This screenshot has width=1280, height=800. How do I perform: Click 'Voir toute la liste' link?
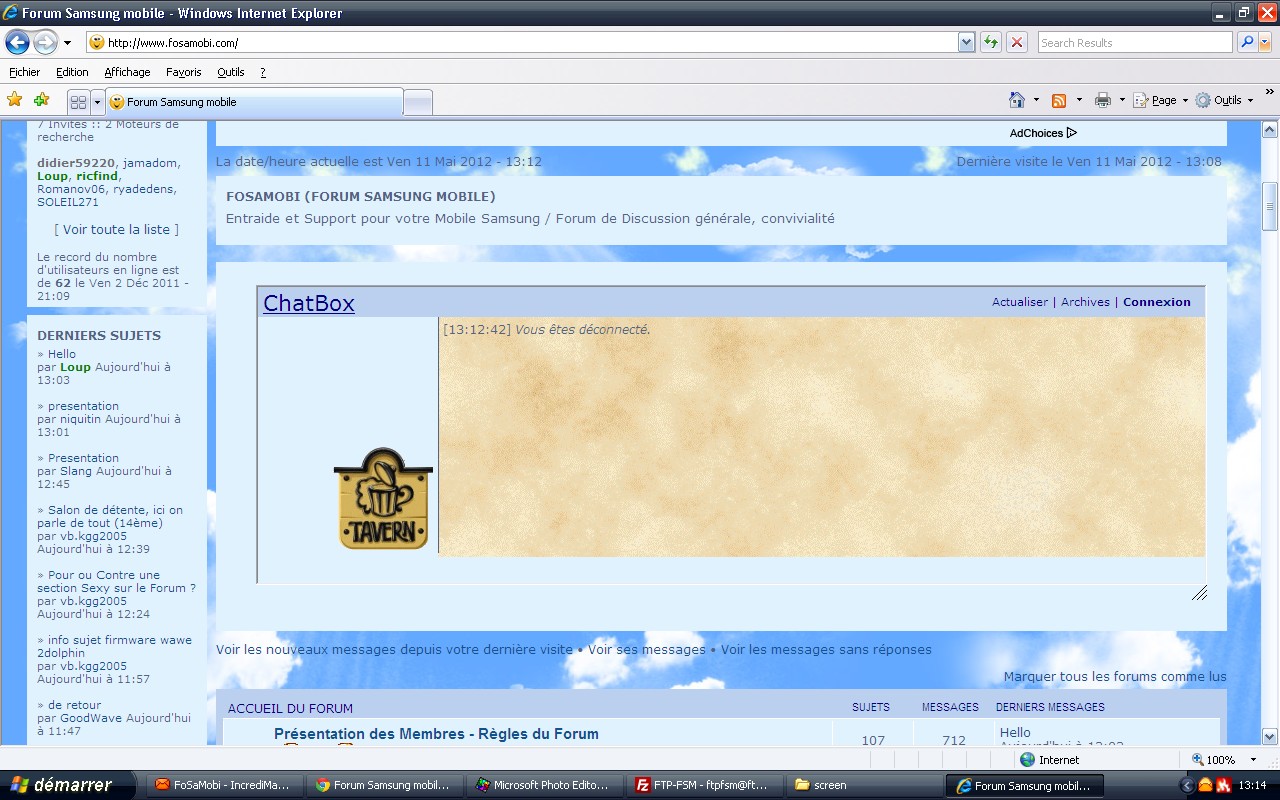click(x=117, y=229)
